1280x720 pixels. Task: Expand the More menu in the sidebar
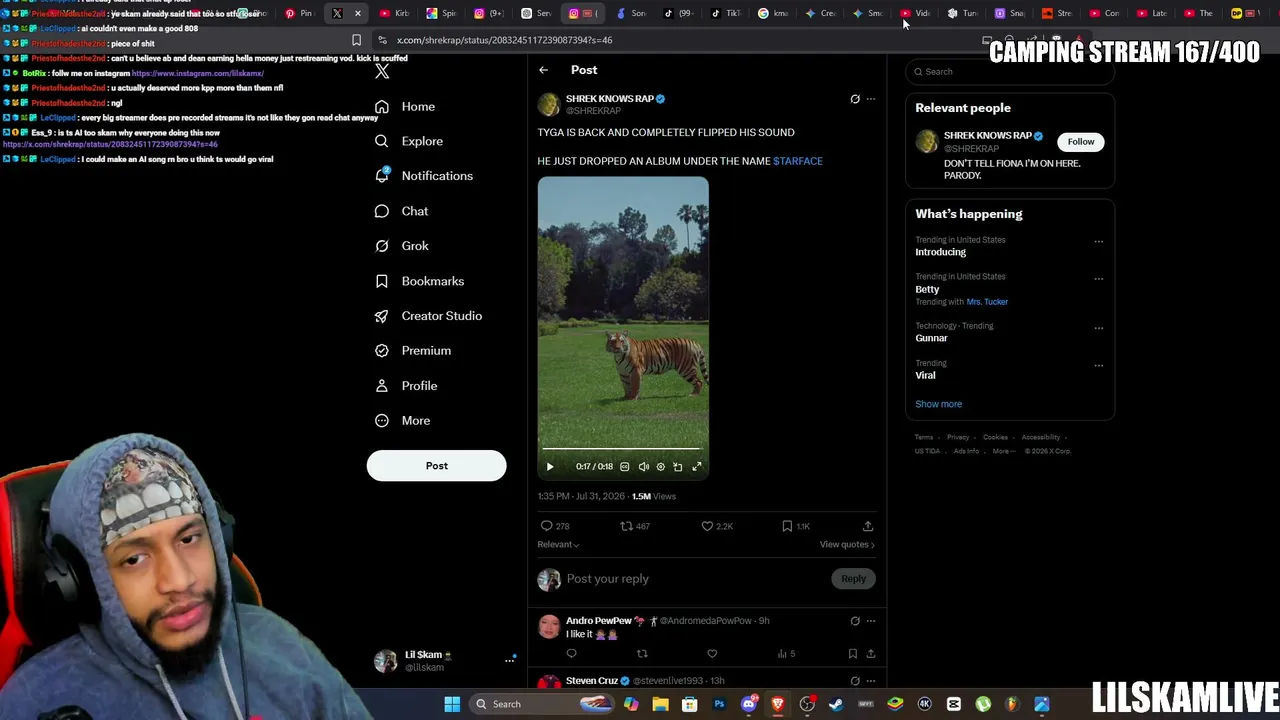pyautogui.click(x=402, y=421)
